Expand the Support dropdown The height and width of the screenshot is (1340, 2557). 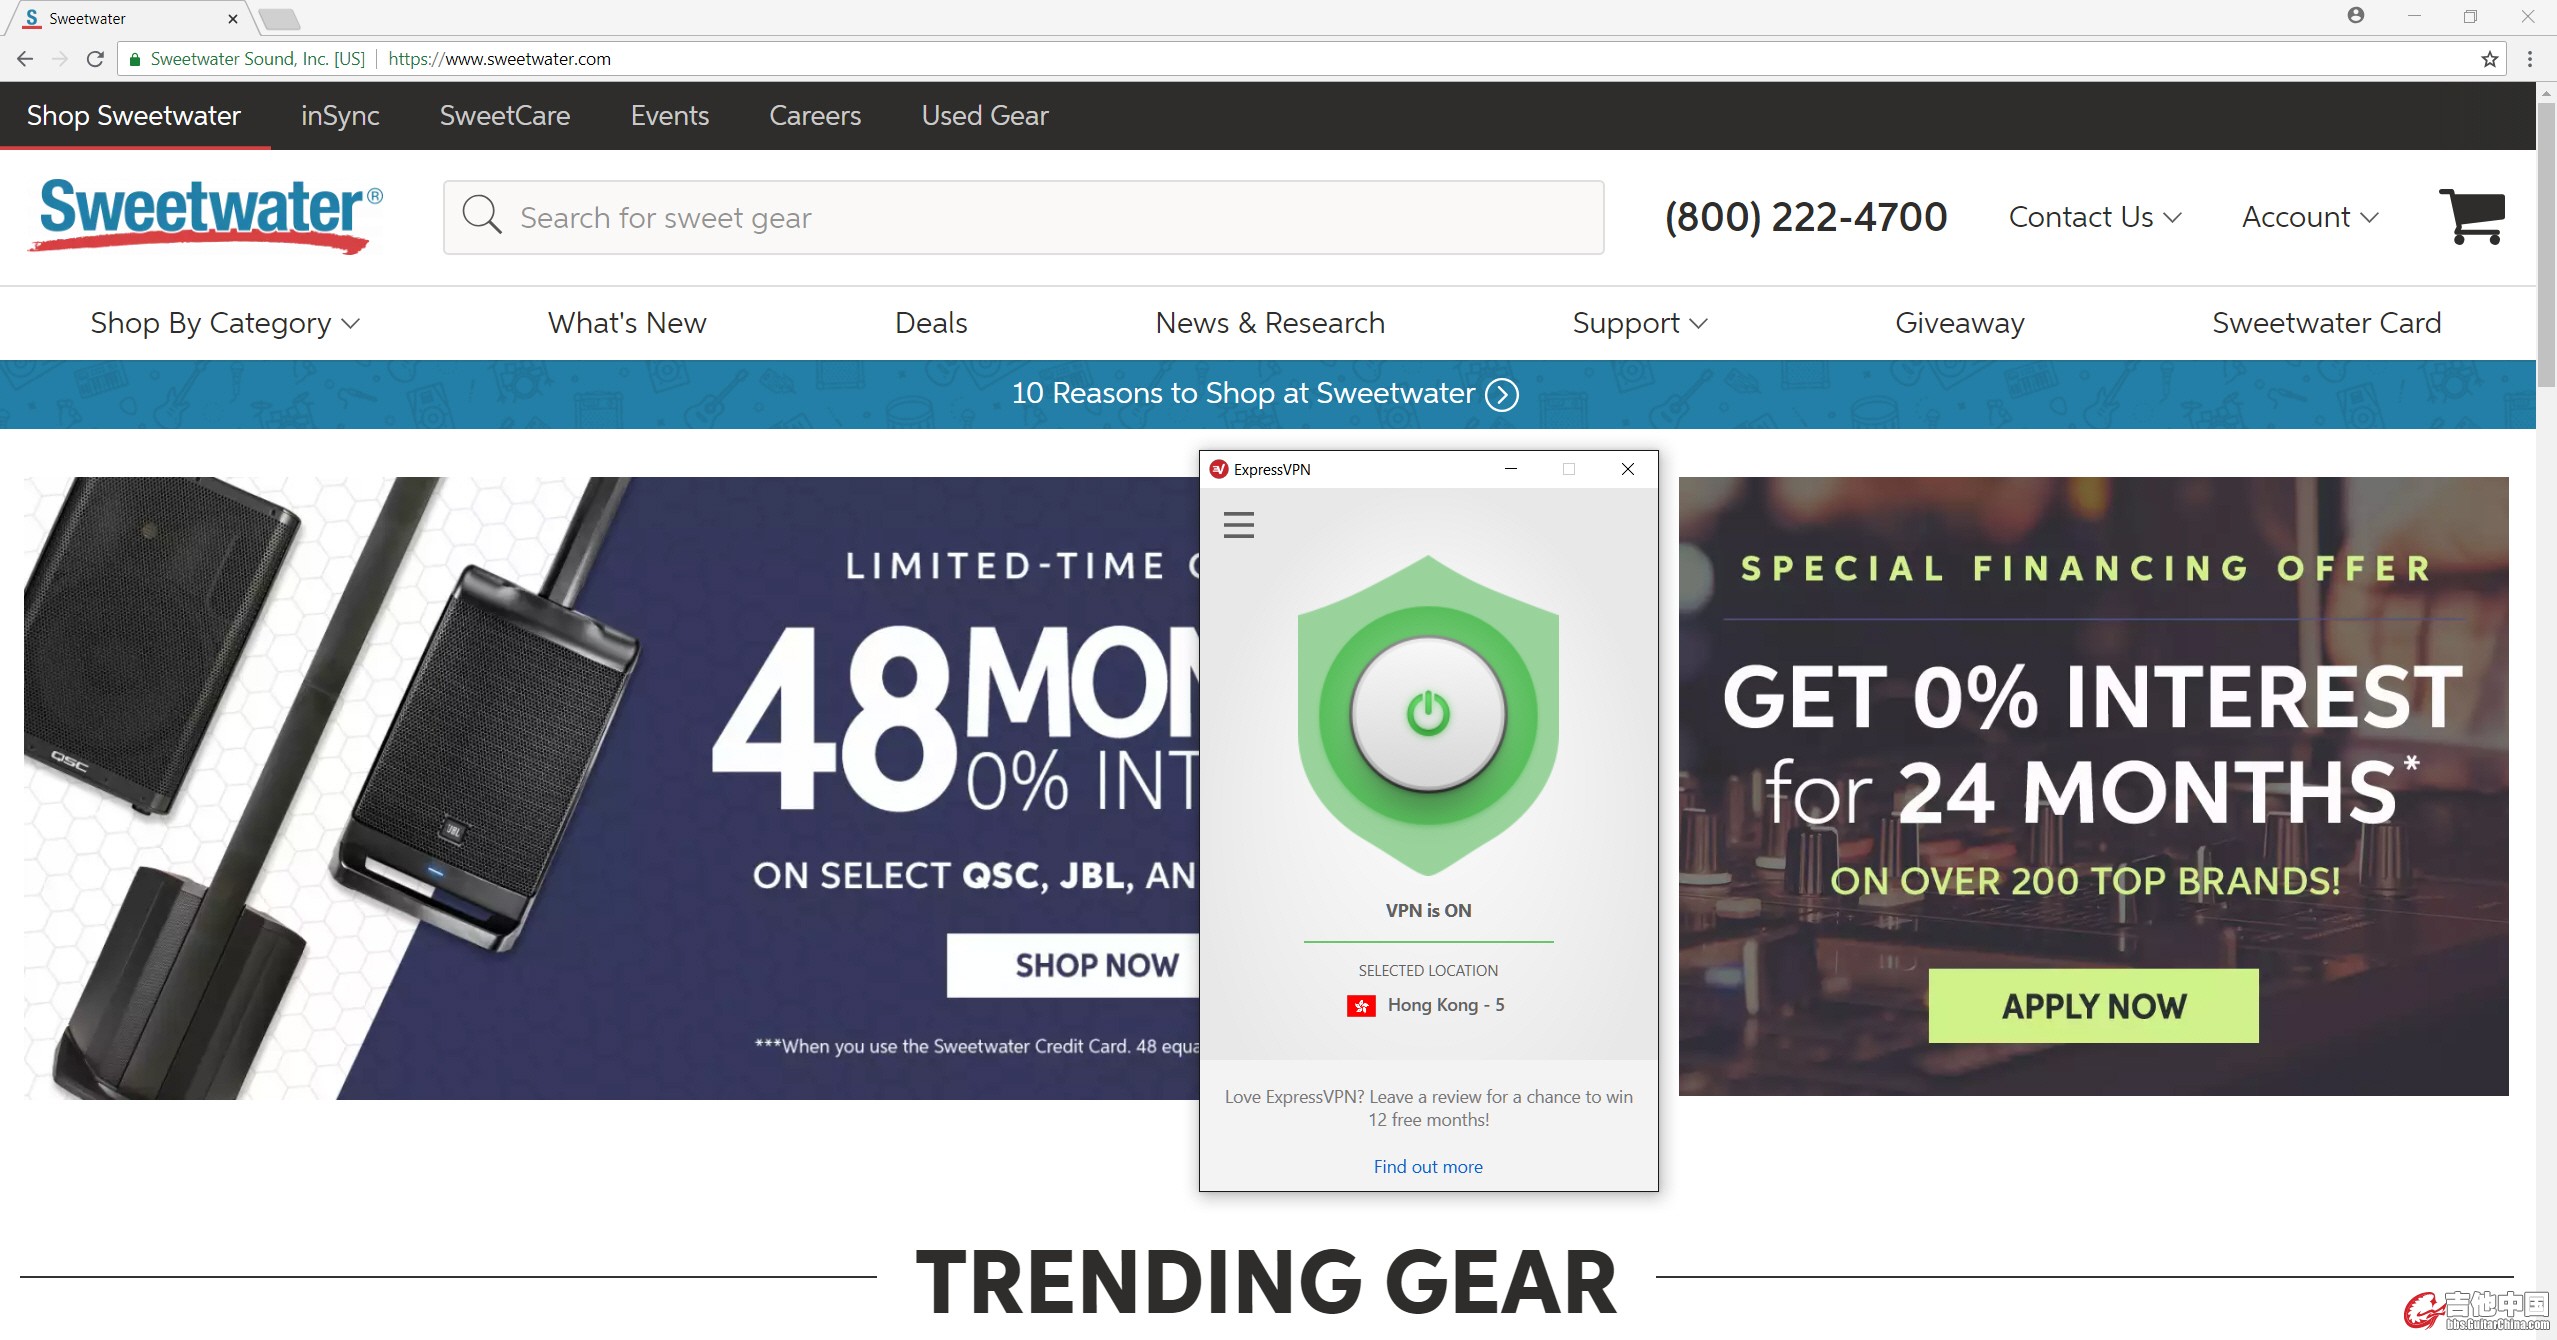(1640, 323)
